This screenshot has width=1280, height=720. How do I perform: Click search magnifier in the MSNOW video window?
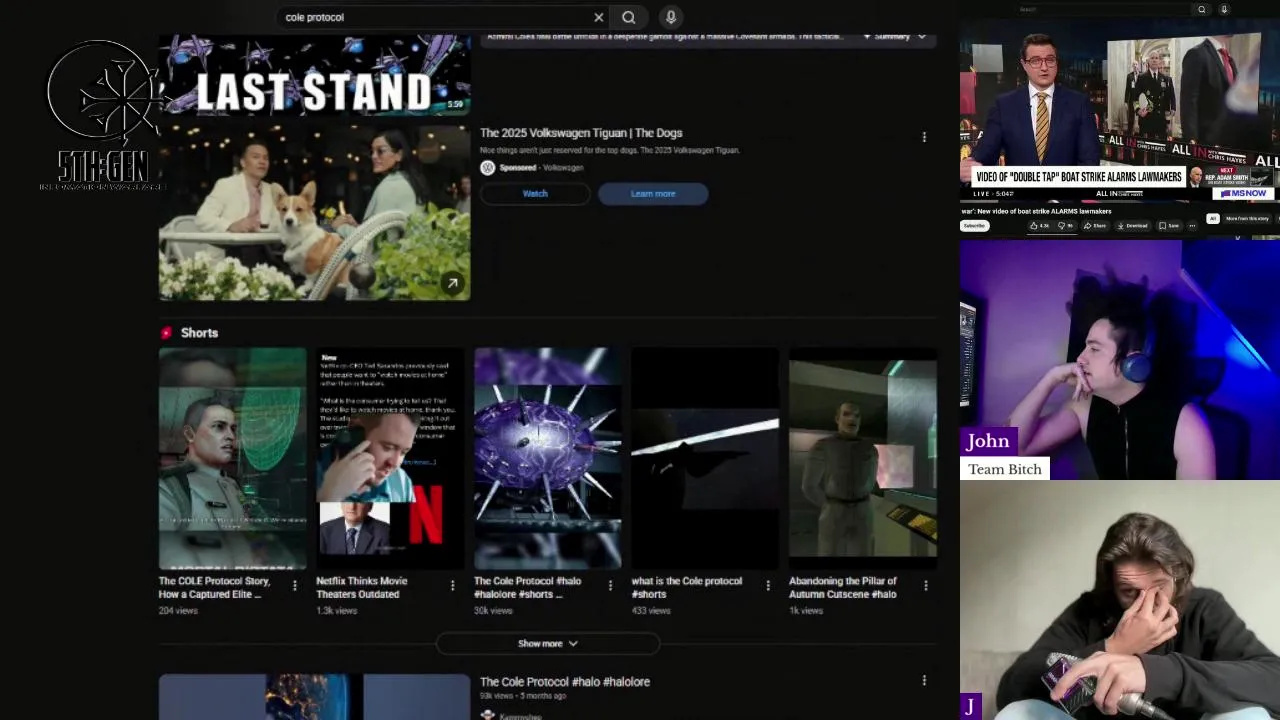(x=1202, y=10)
